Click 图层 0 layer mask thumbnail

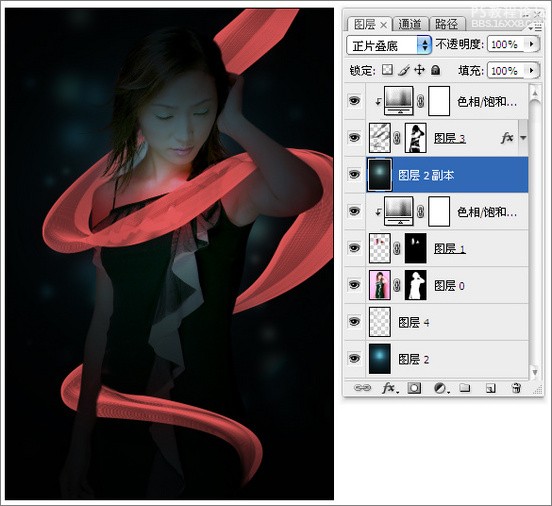pos(416,285)
